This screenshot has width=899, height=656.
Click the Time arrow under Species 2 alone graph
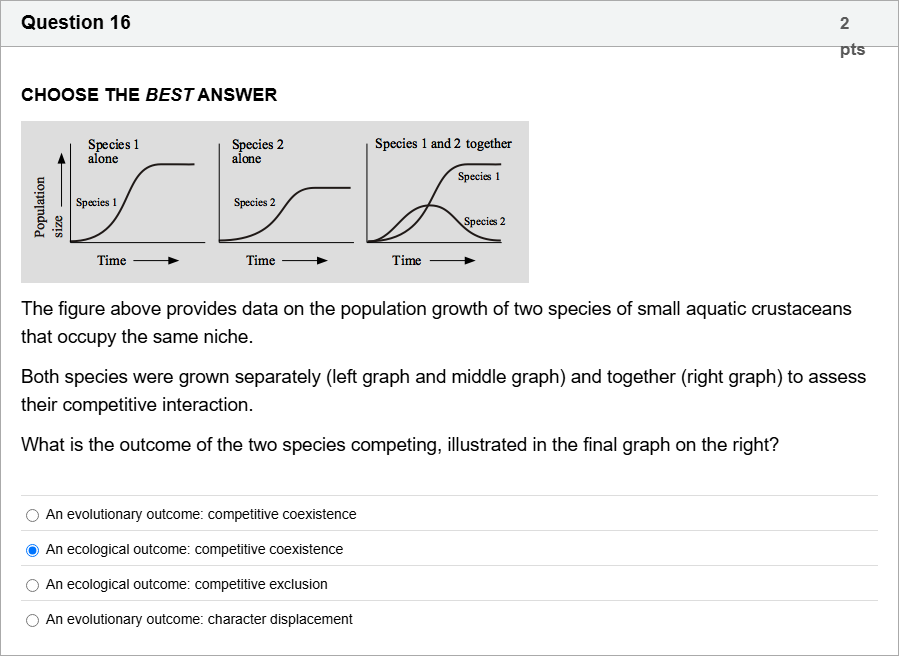304,261
